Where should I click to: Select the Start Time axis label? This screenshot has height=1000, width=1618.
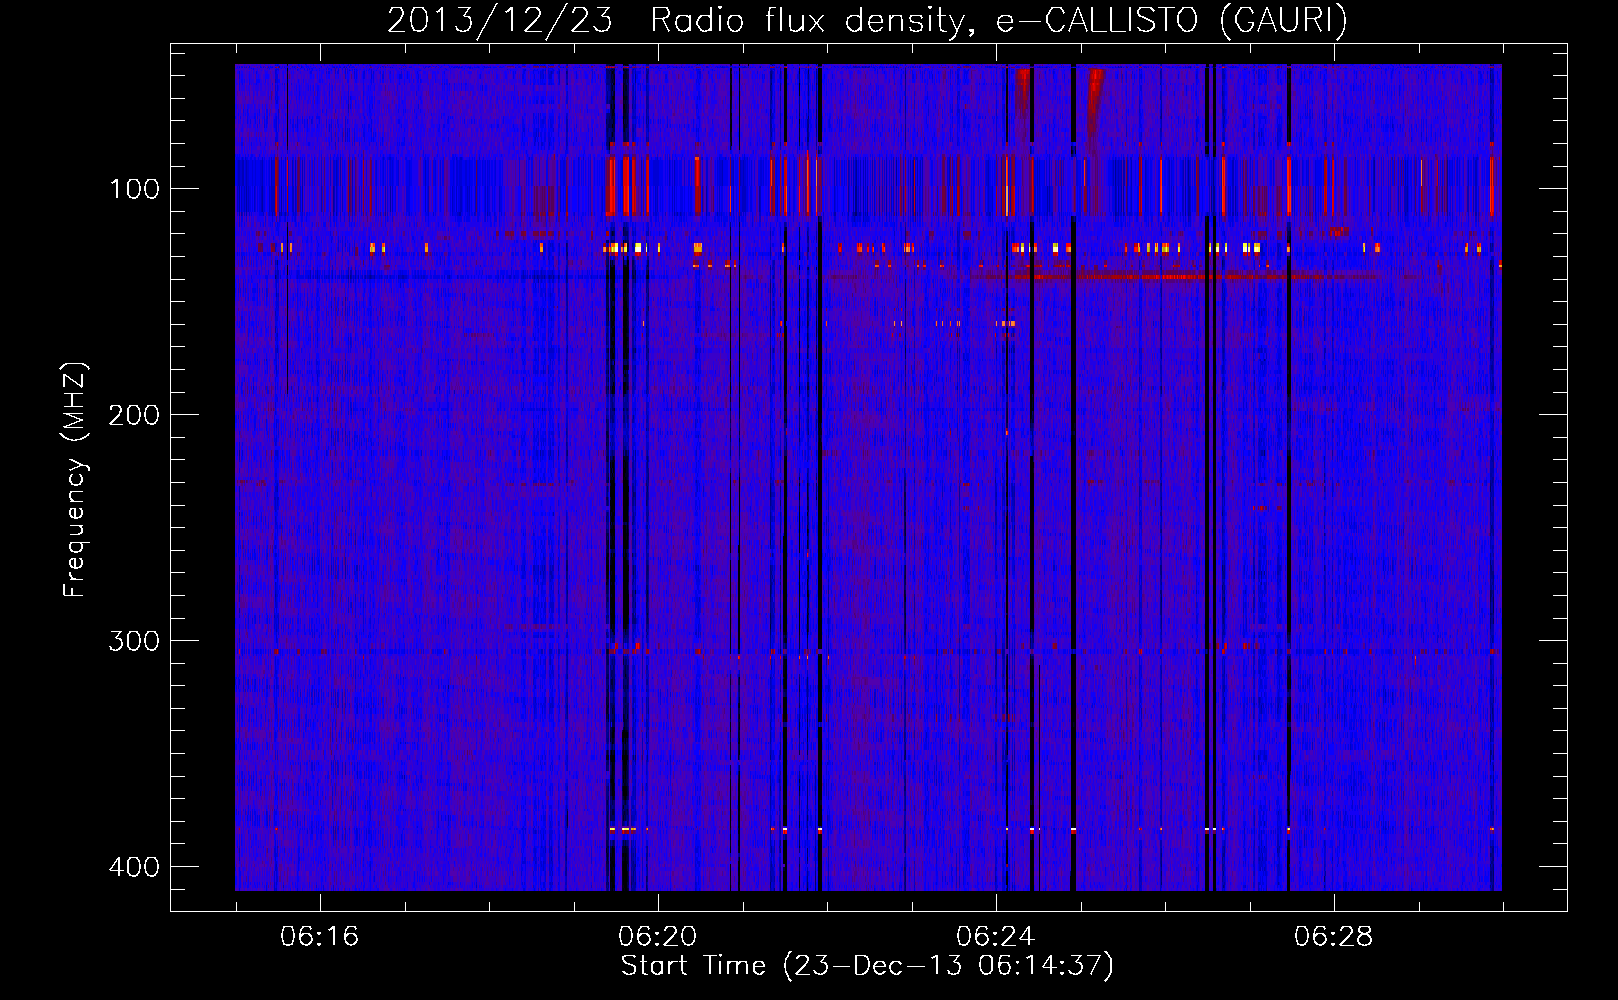[867, 966]
